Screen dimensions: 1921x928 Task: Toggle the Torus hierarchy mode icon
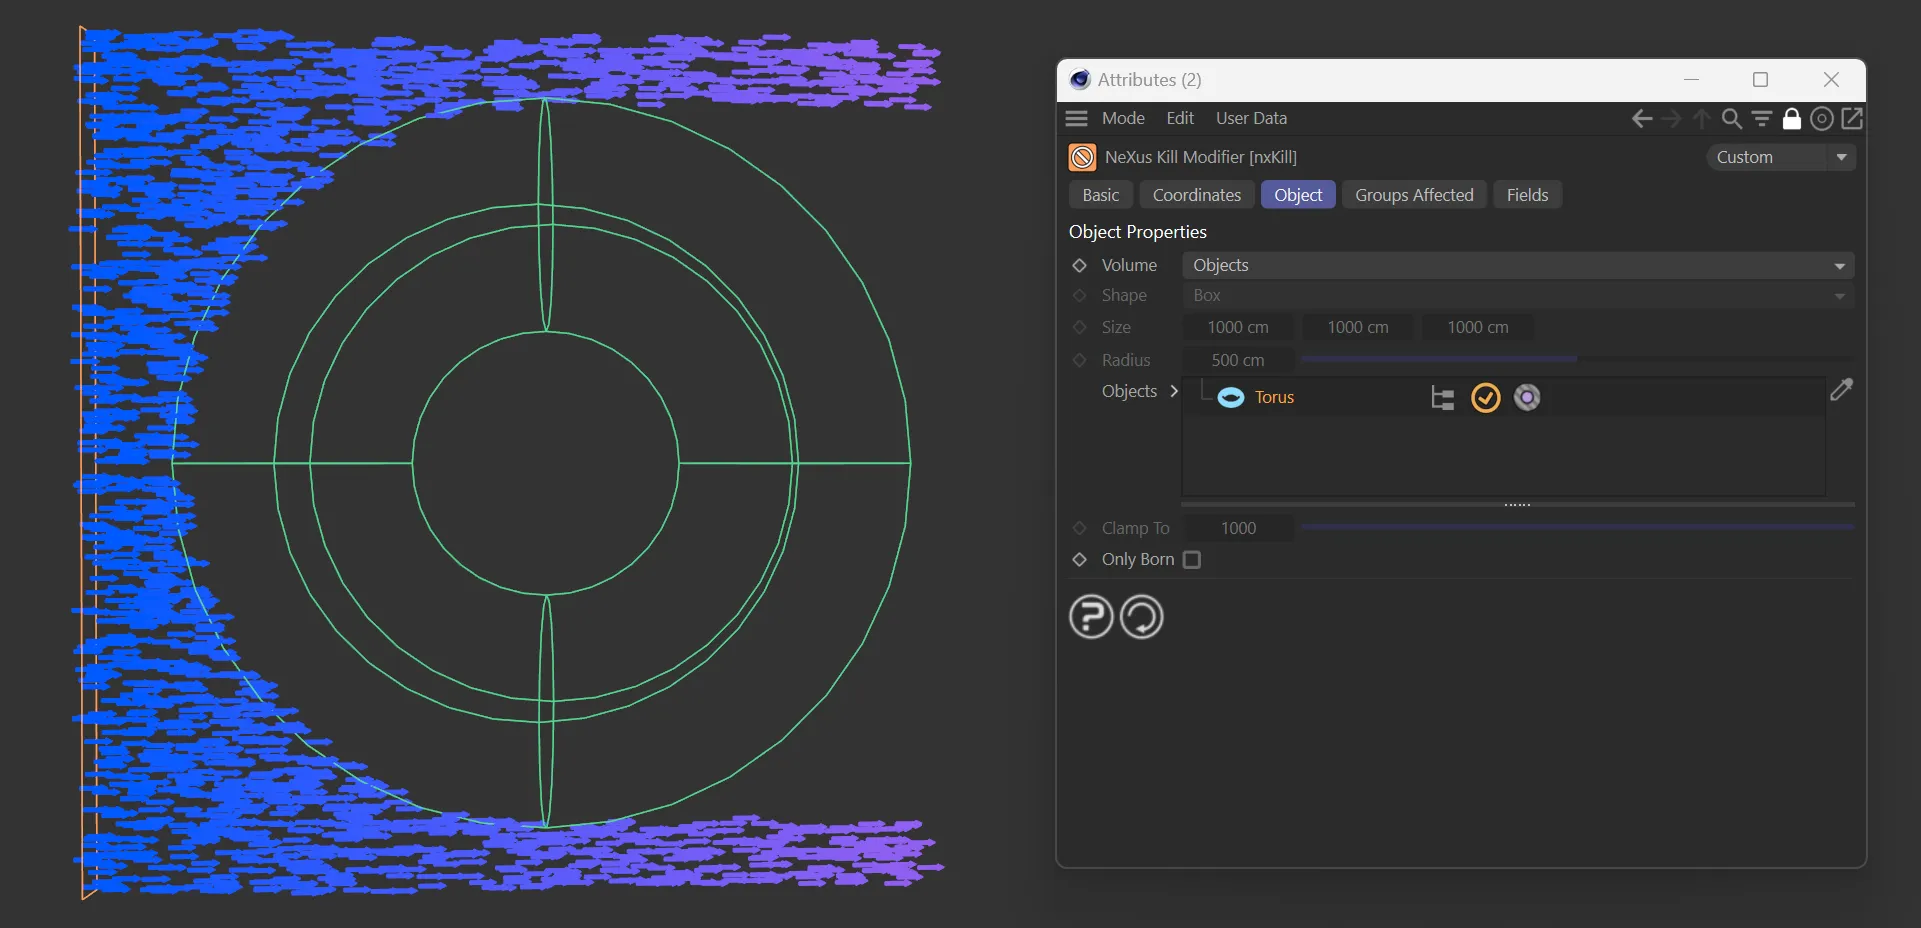coord(1442,398)
